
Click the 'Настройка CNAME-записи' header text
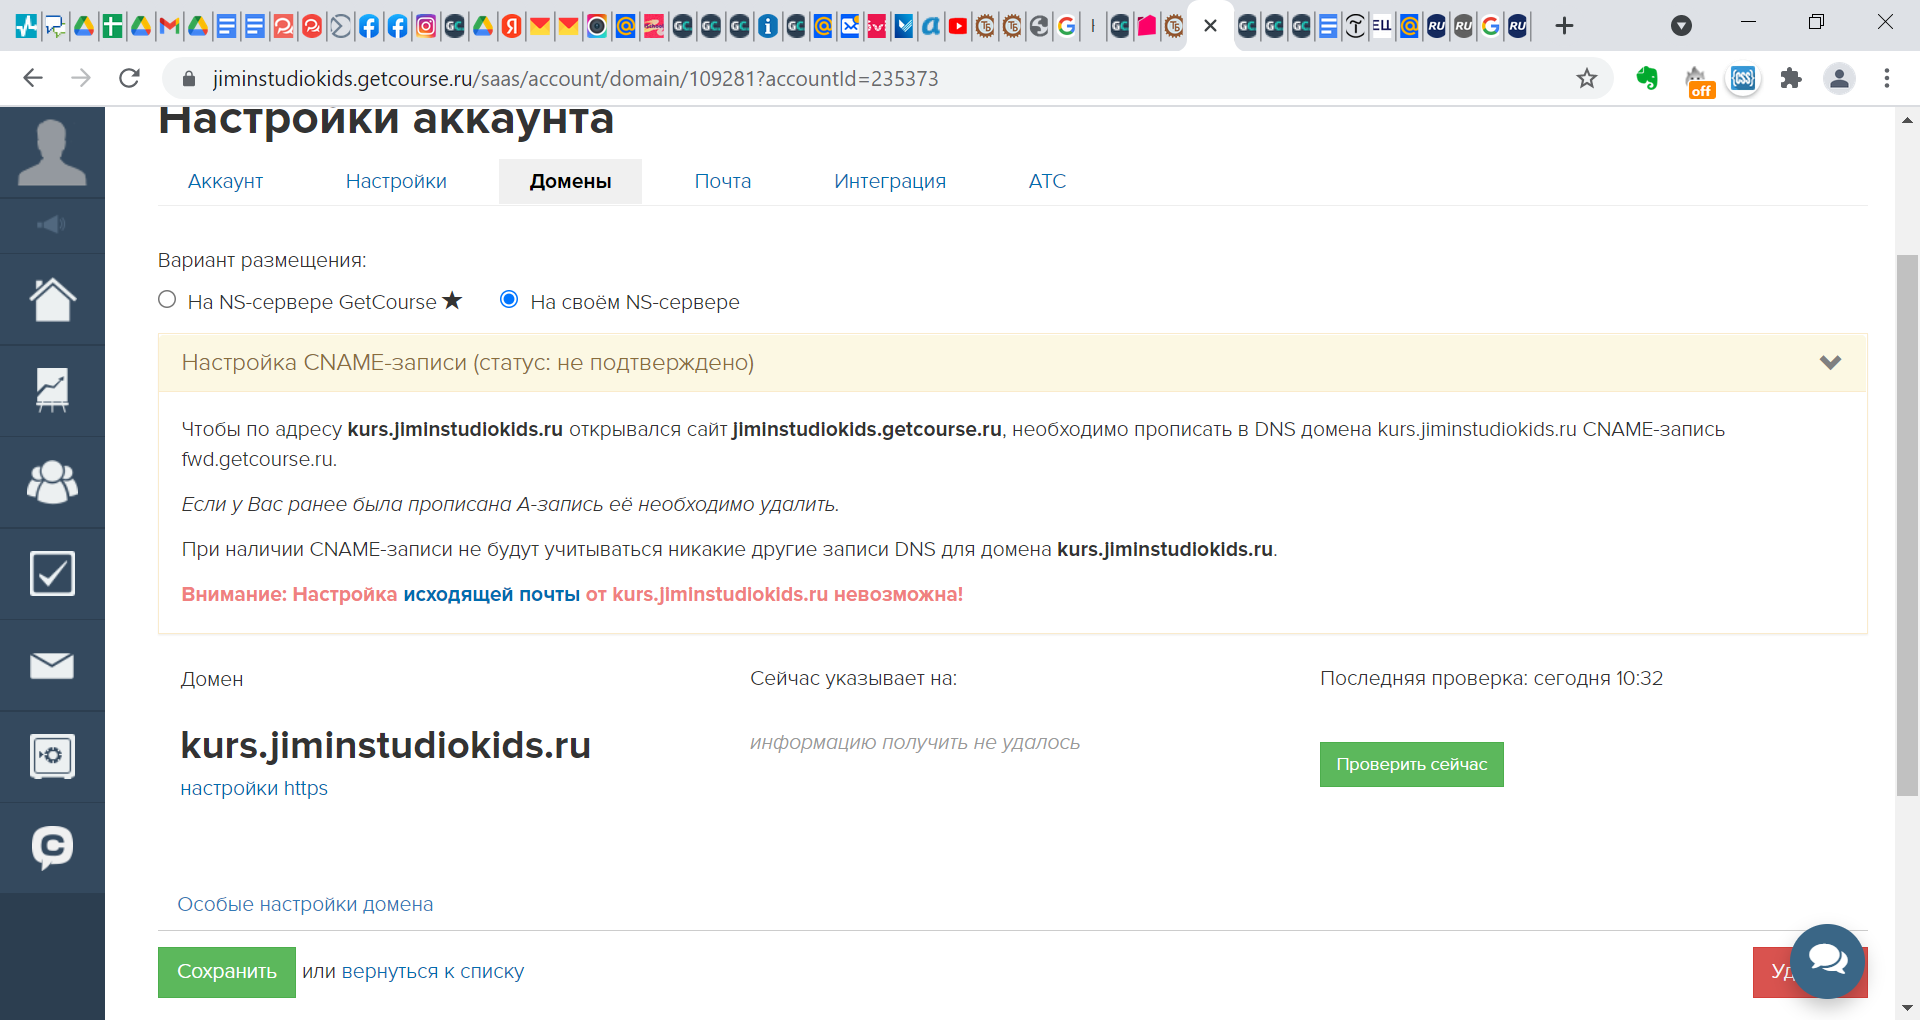click(467, 362)
